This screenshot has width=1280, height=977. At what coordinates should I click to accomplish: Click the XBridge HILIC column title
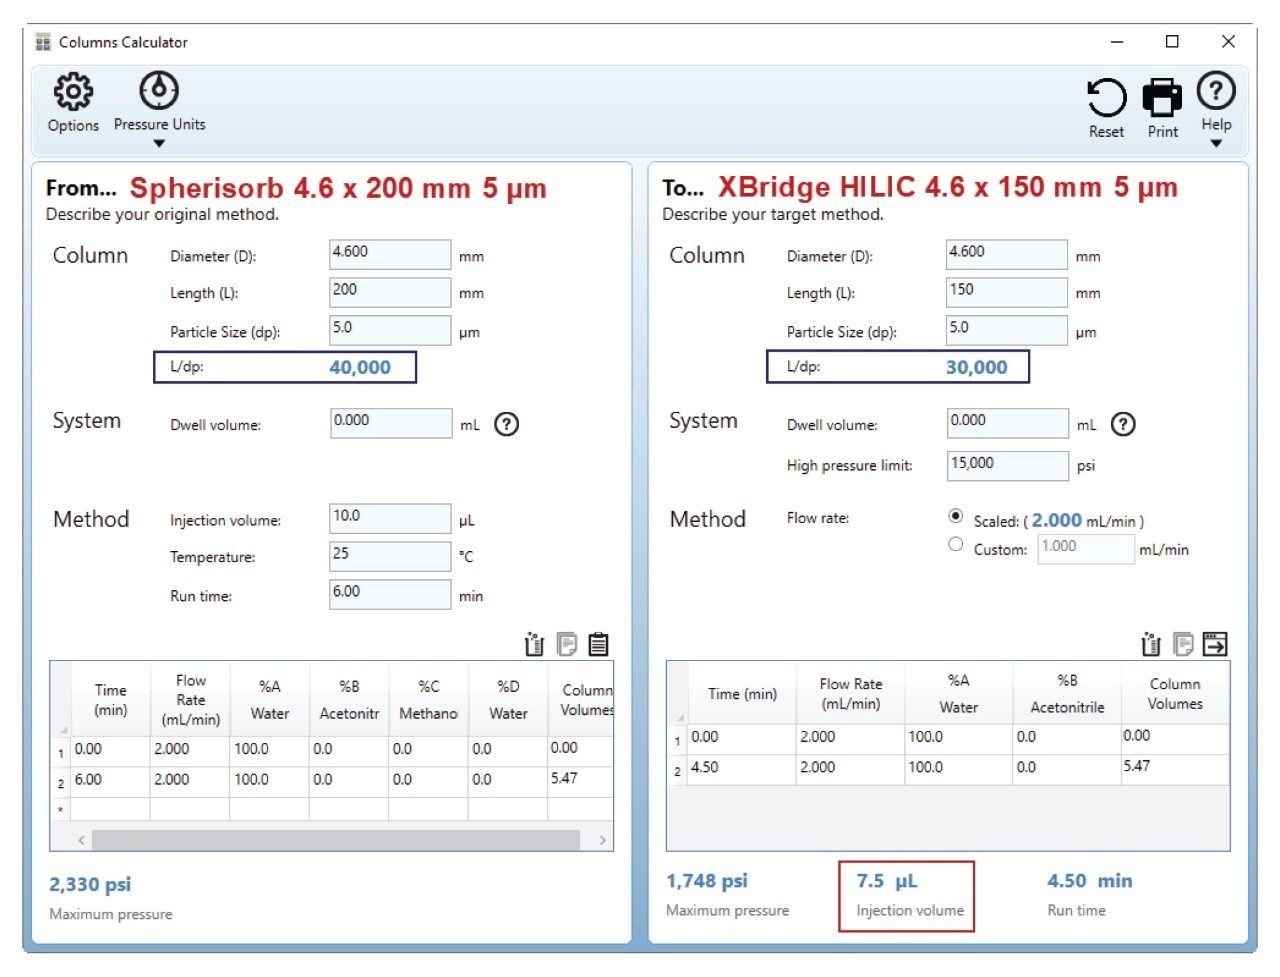(948, 187)
